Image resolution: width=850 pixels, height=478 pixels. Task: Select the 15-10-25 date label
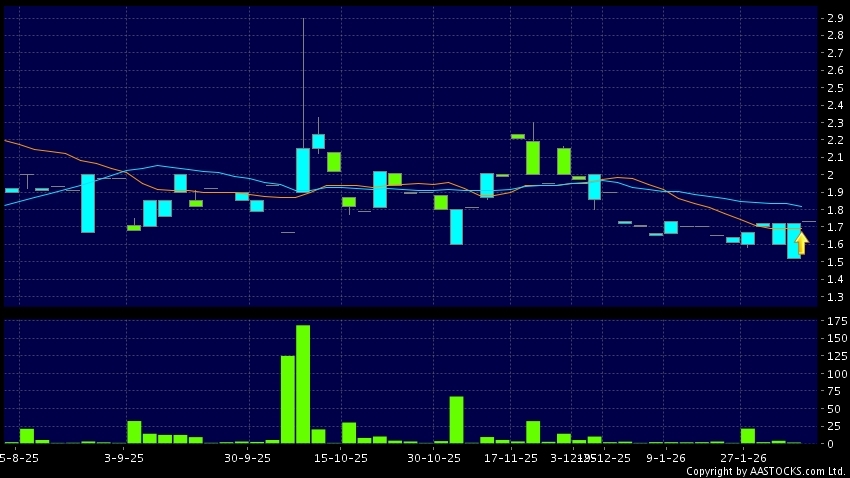[341, 459]
